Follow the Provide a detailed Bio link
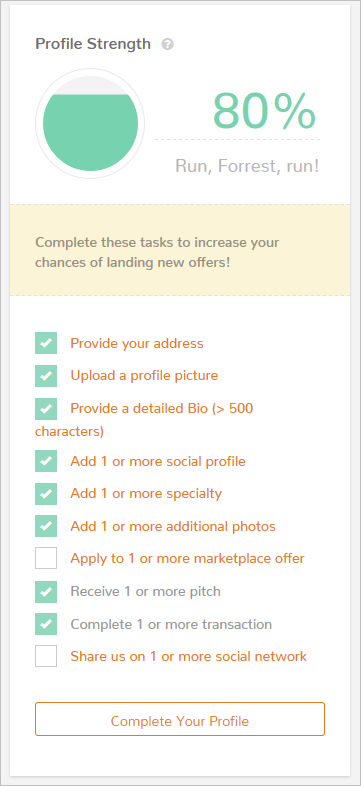361x786 pixels. (144, 420)
